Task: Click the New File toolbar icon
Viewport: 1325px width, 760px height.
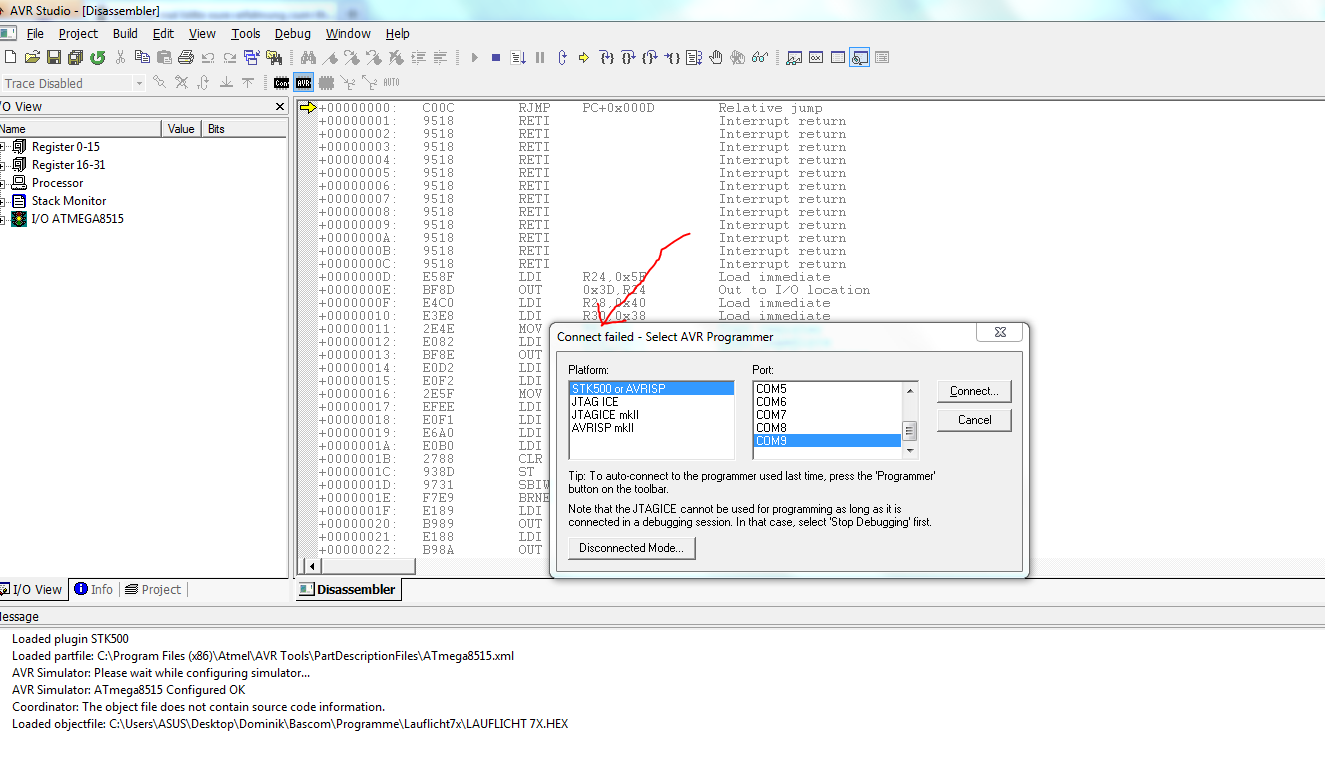Action: pyautogui.click(x=10, y=57)
